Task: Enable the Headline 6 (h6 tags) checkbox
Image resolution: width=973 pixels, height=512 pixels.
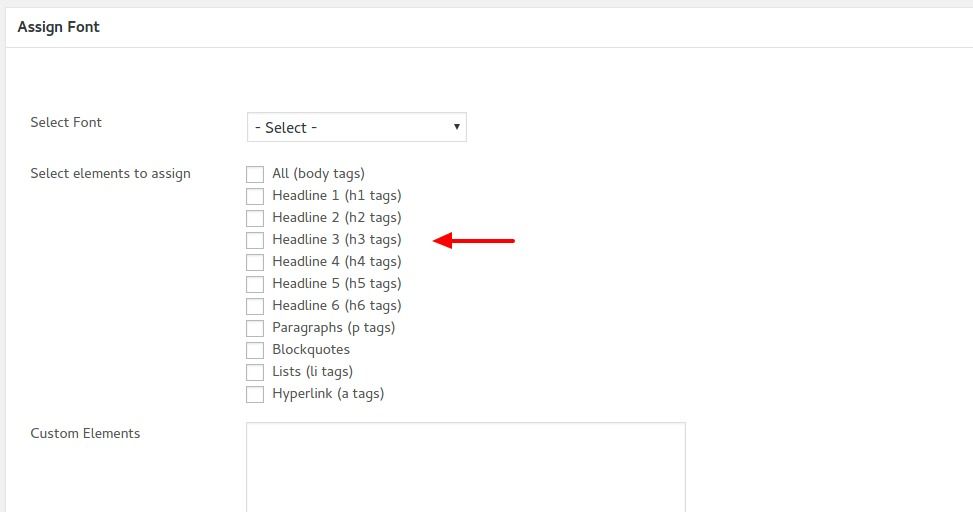Action: click(255, 307)
